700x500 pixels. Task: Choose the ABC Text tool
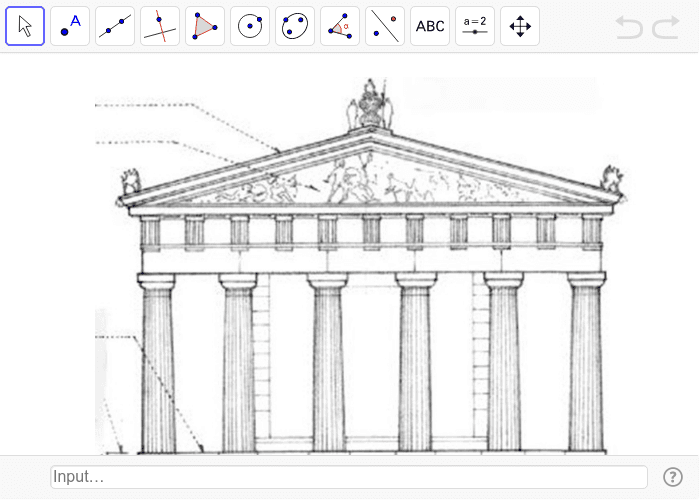(x=430, y=26)
